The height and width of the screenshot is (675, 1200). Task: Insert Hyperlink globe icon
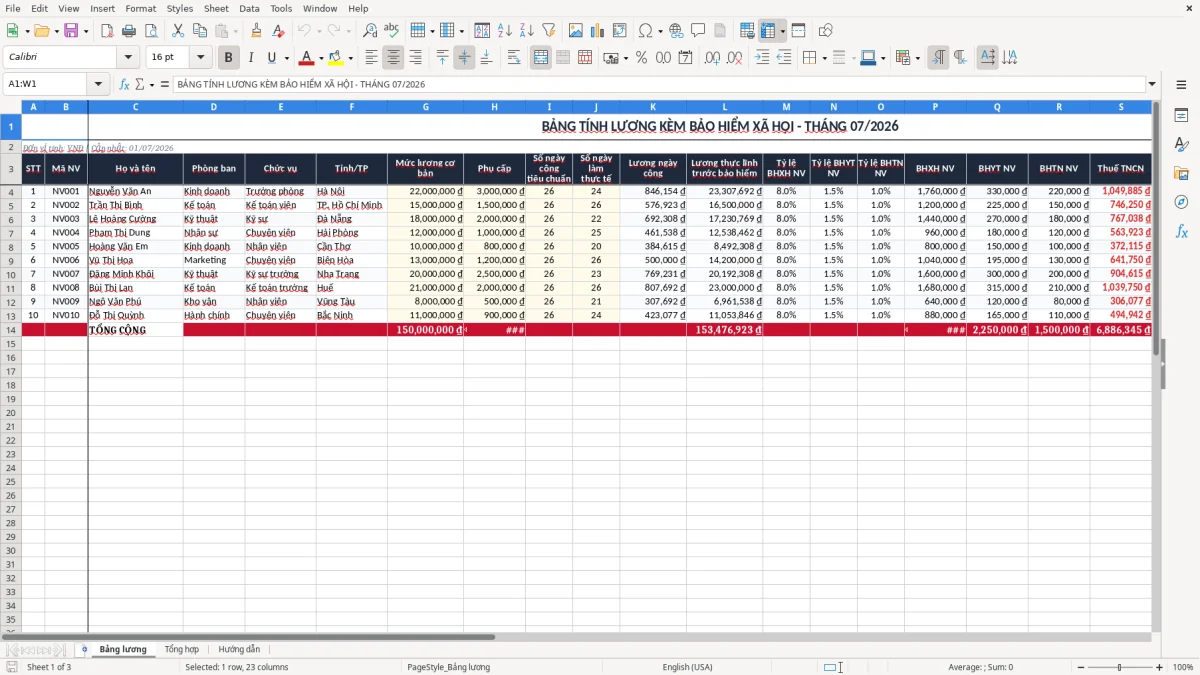coord(676,31)
